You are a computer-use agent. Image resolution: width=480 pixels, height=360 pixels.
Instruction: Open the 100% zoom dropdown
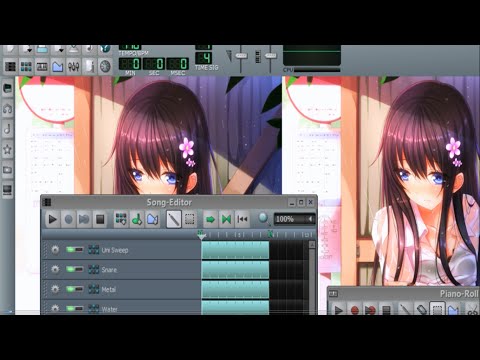click(x=294, y=219)
